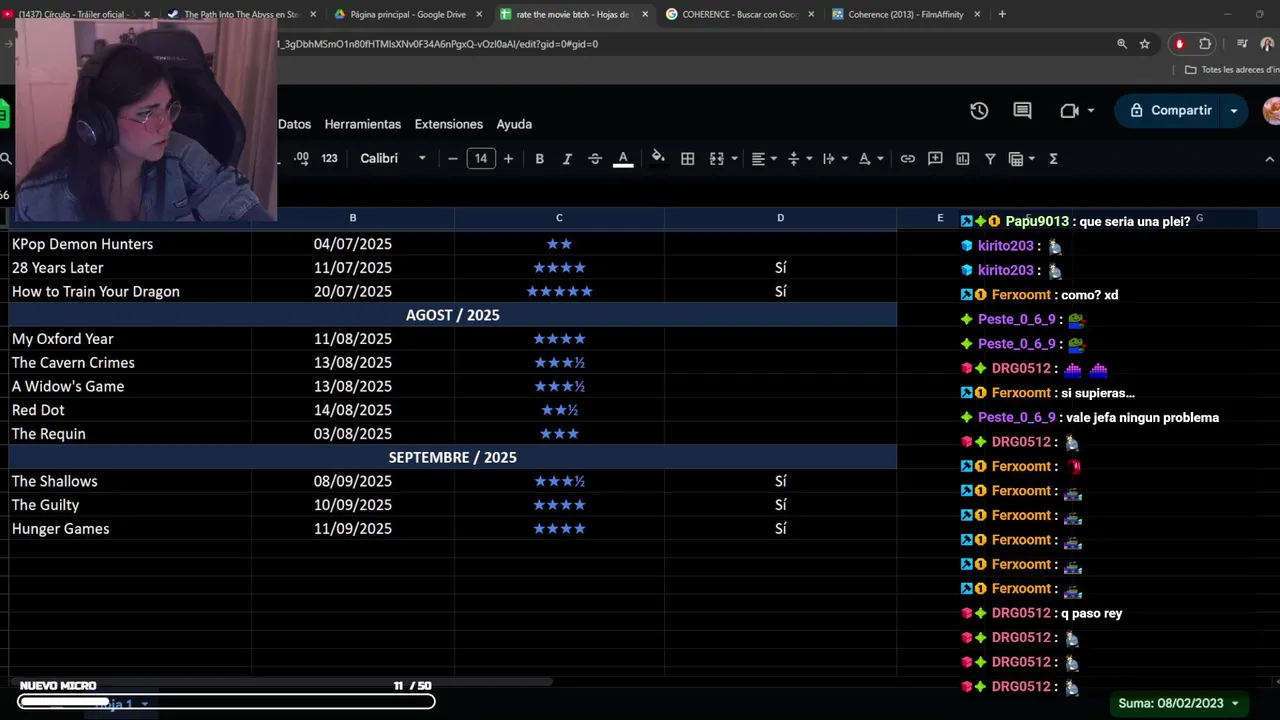This screenshot has height=720, width=1280.
Task: Open the comments panel icon
Action: click(1022, 111)
